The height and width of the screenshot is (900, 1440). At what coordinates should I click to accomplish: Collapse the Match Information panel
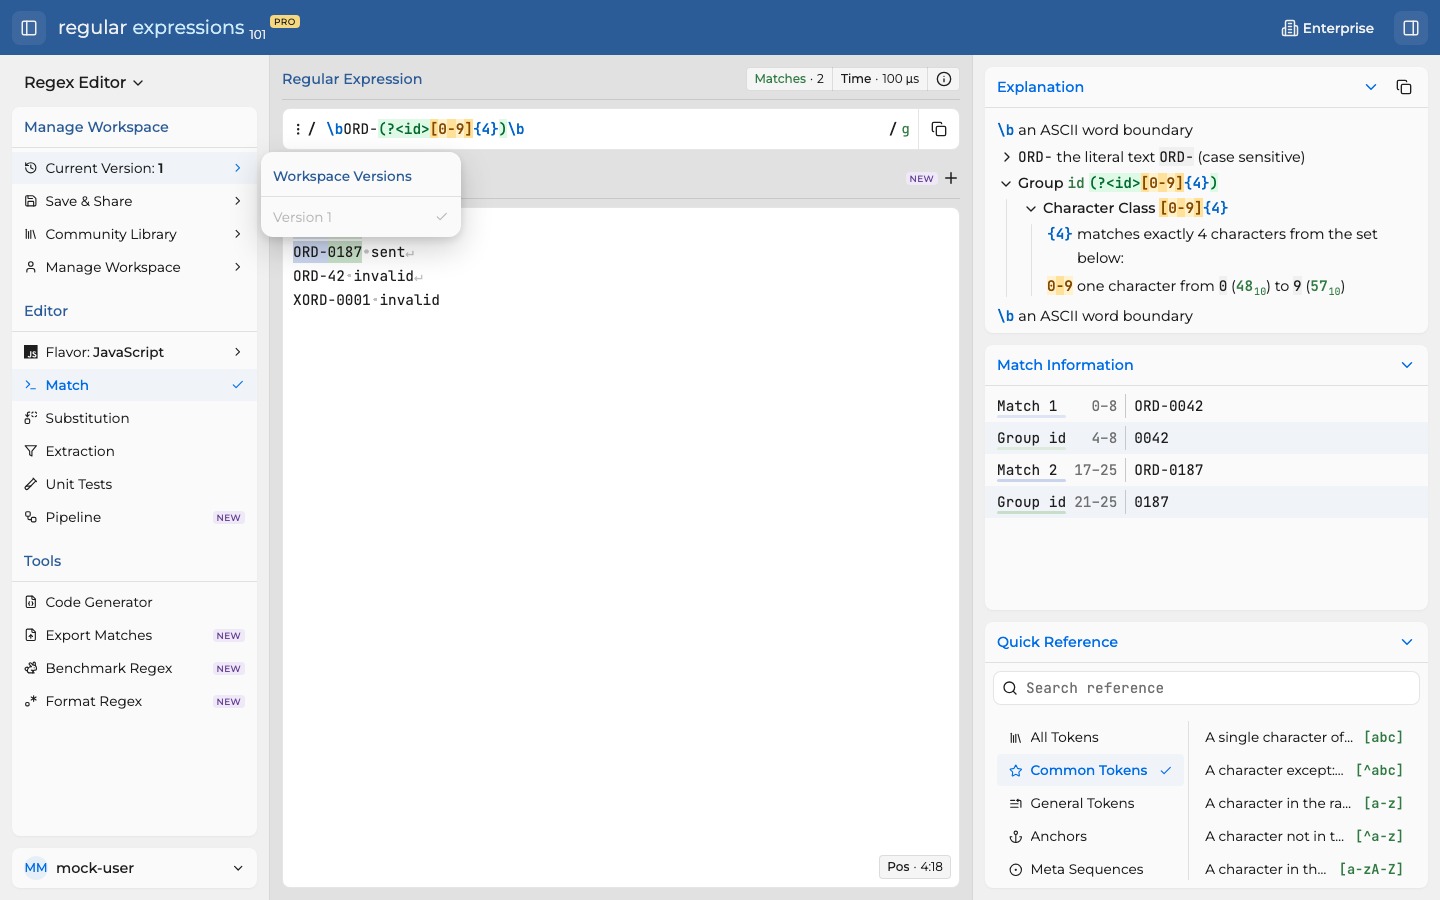coord(1407,365)
